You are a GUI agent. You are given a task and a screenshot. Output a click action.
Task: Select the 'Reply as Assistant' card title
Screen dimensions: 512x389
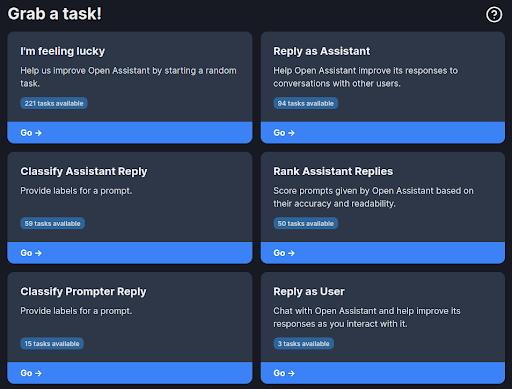pos(322,51)
